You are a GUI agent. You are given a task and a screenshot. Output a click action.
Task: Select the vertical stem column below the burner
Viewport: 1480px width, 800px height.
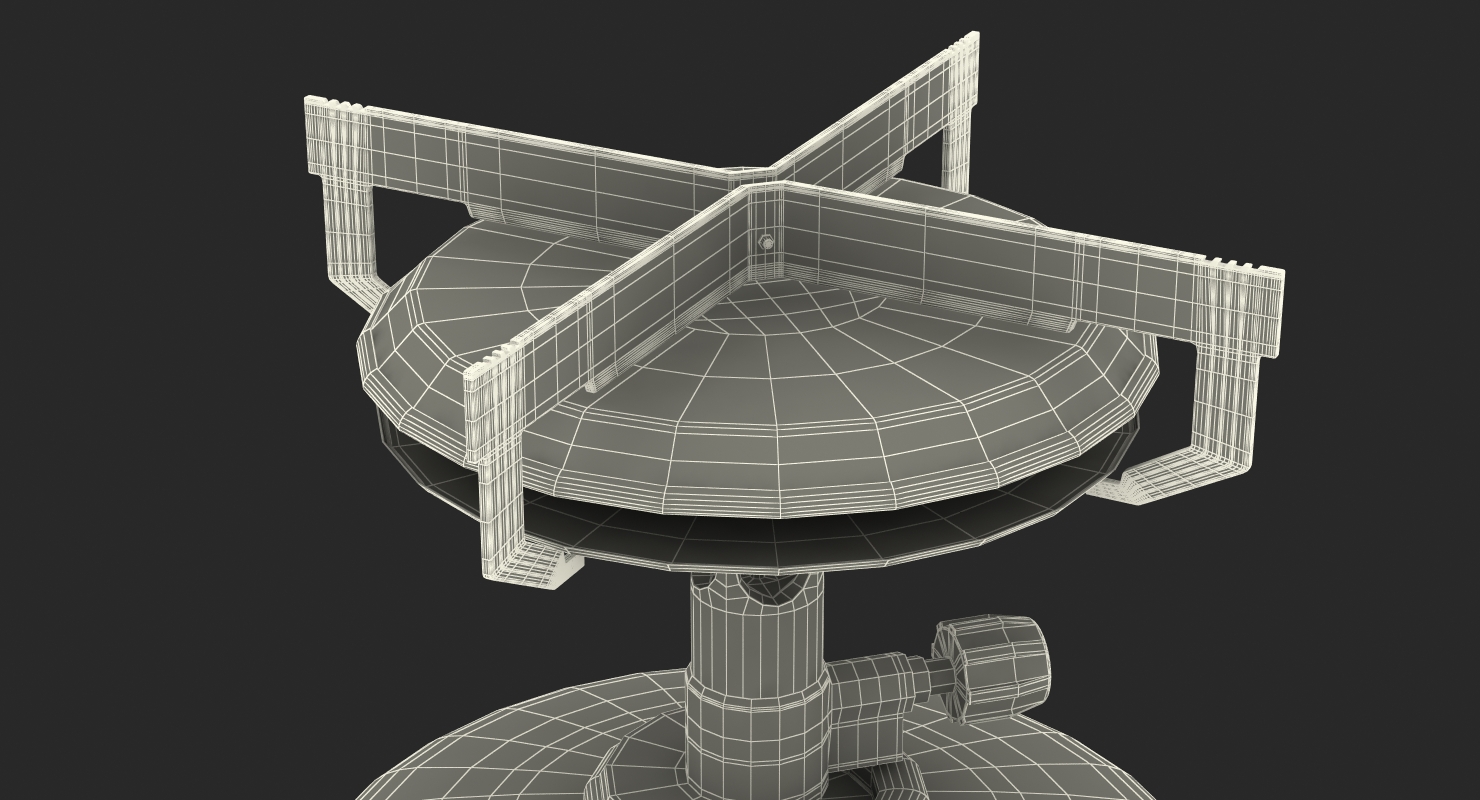[759, 683]
